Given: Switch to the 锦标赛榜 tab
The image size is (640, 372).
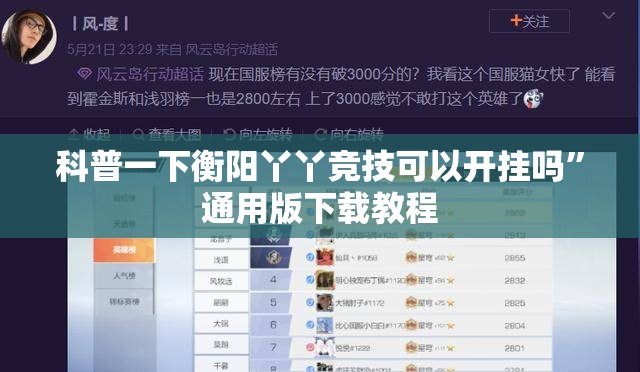Looking at the screenshot, I should 124,302.
